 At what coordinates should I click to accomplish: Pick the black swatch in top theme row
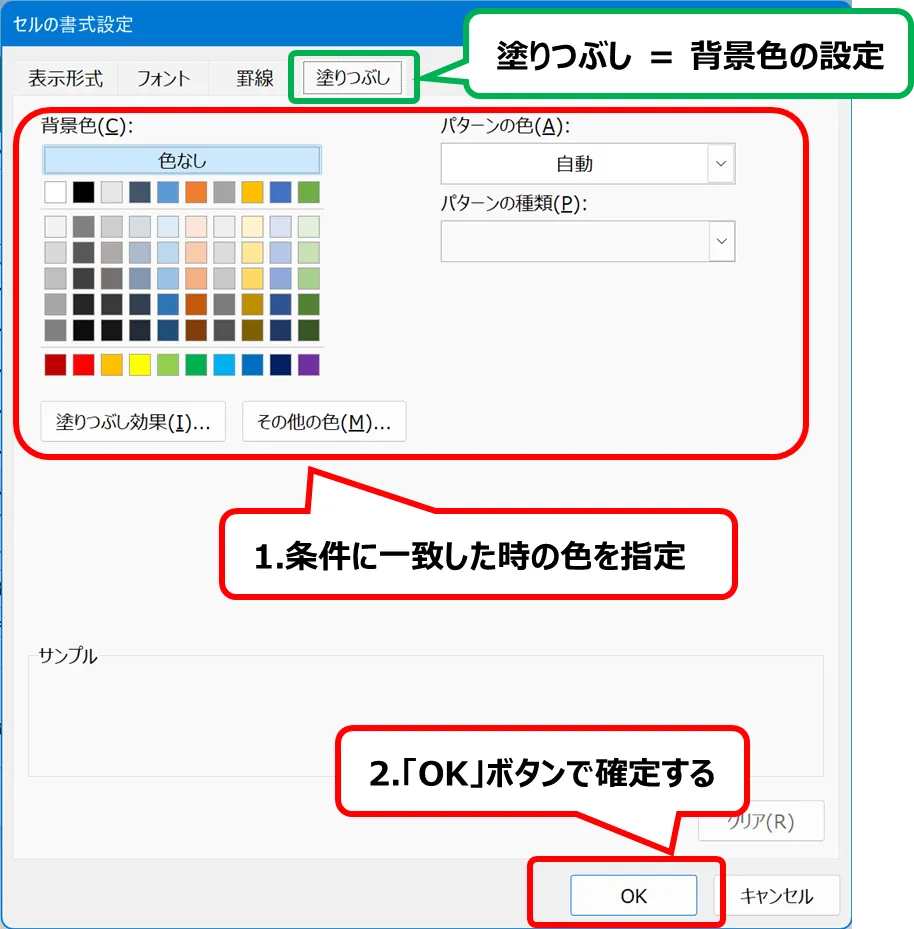[84, 192]
